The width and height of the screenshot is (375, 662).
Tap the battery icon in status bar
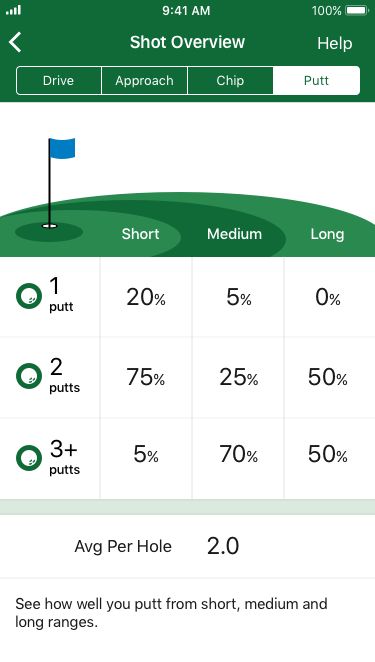pyautogui.click(x=357, y=11)
